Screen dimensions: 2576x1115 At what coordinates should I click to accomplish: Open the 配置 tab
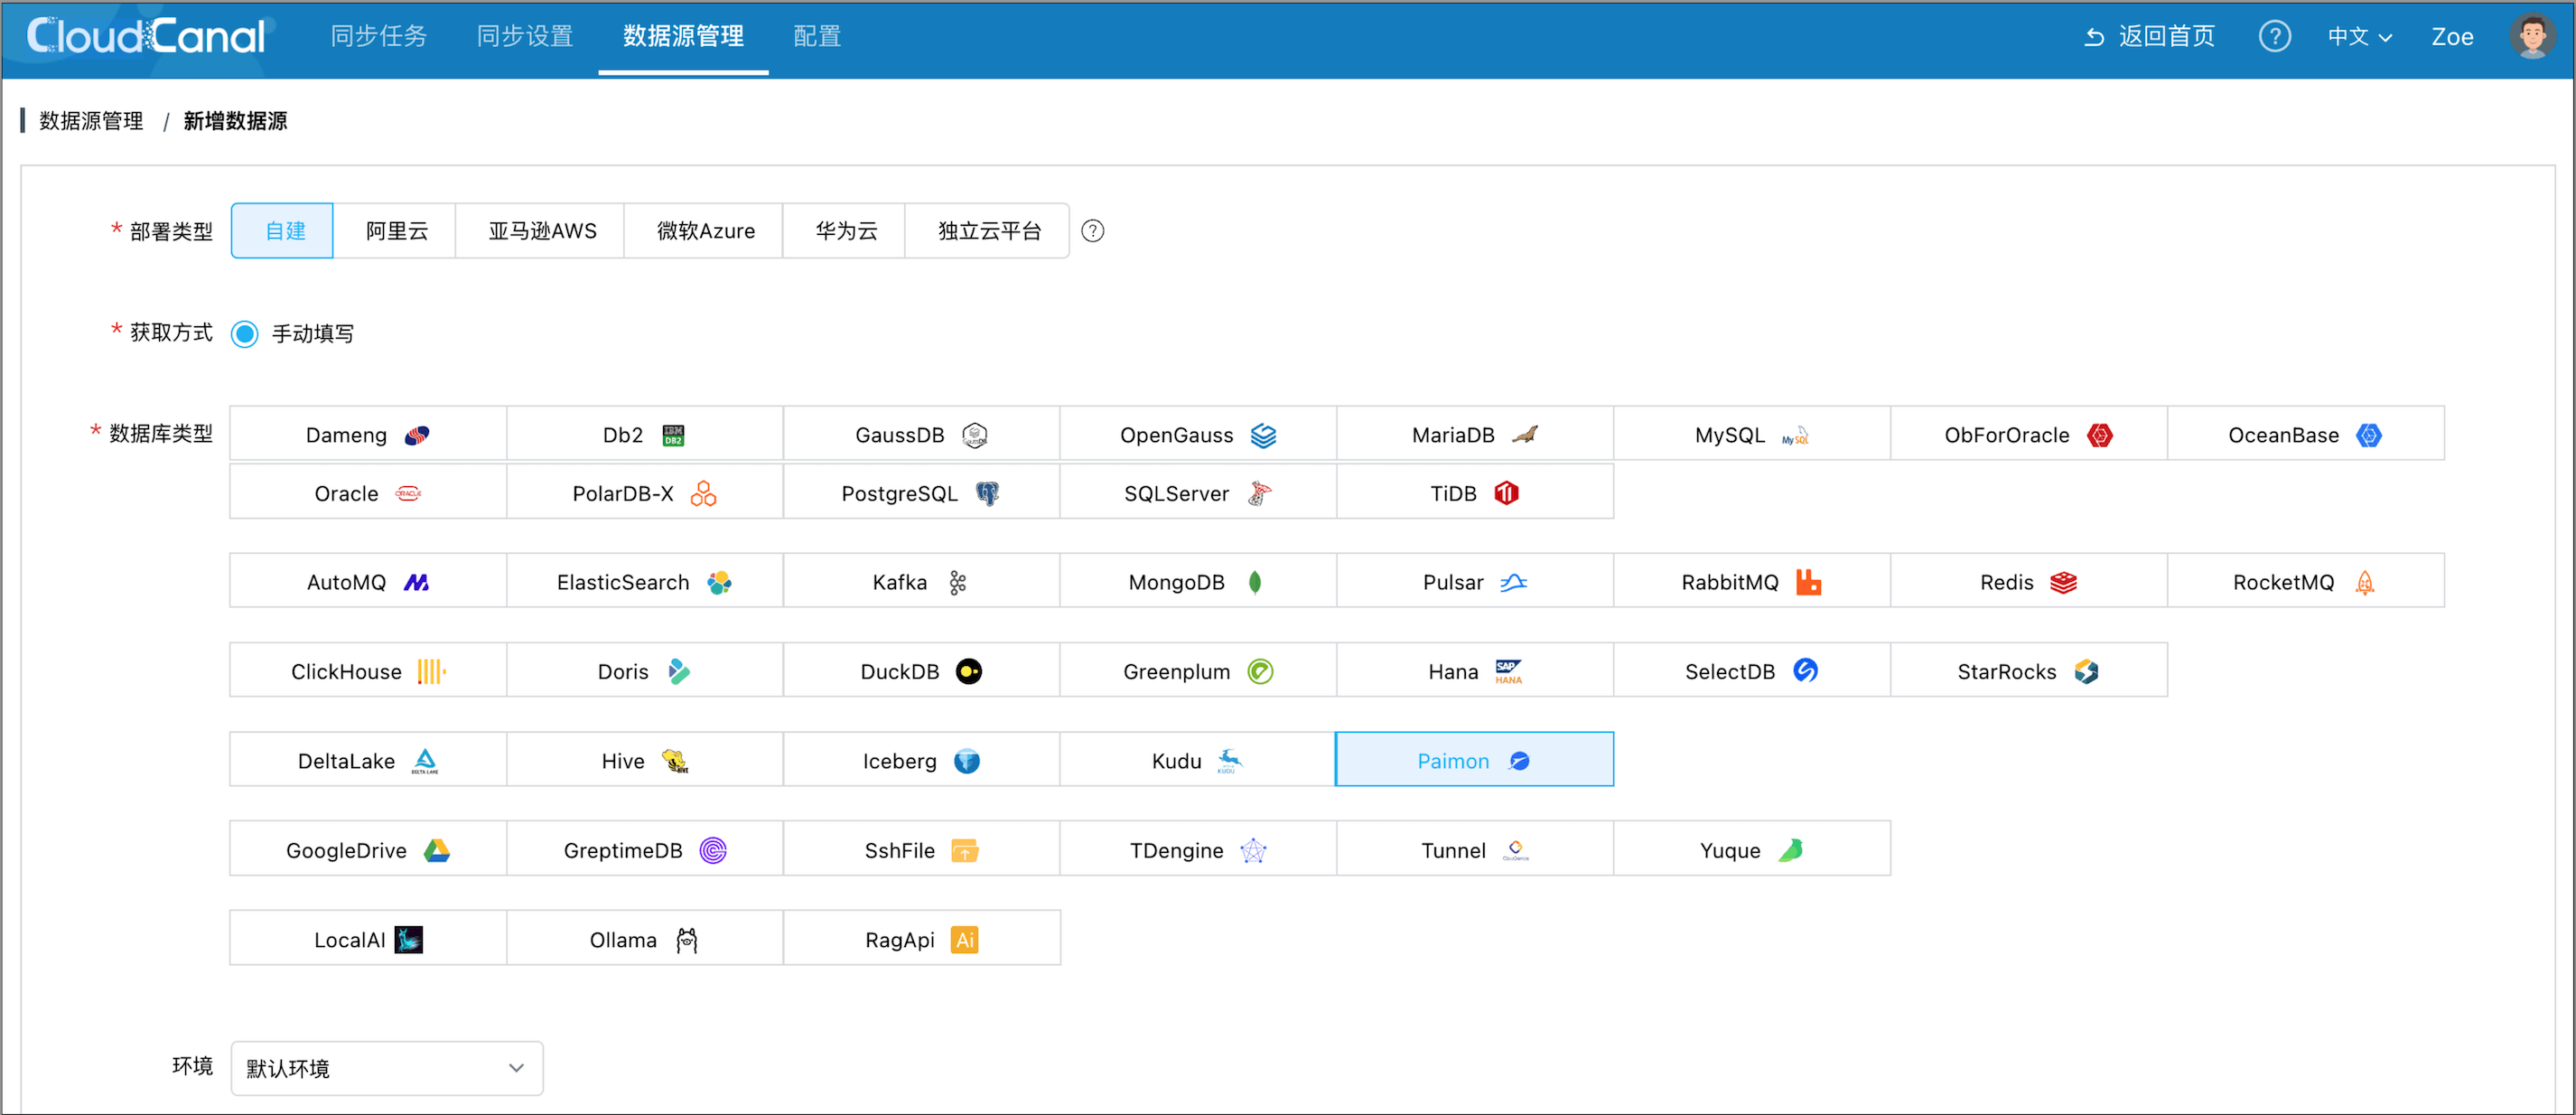pos(816,37)
